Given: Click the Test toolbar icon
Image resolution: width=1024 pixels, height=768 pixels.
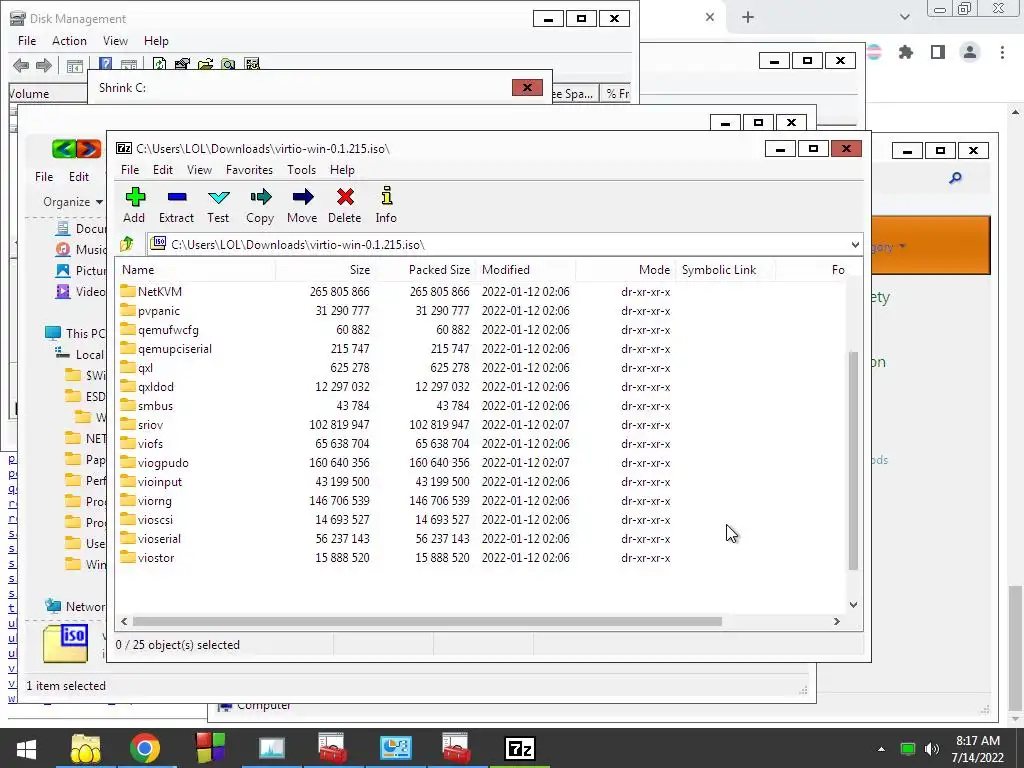Looking at the screenshot, I should pyautogui.click(x=218, y=205).
